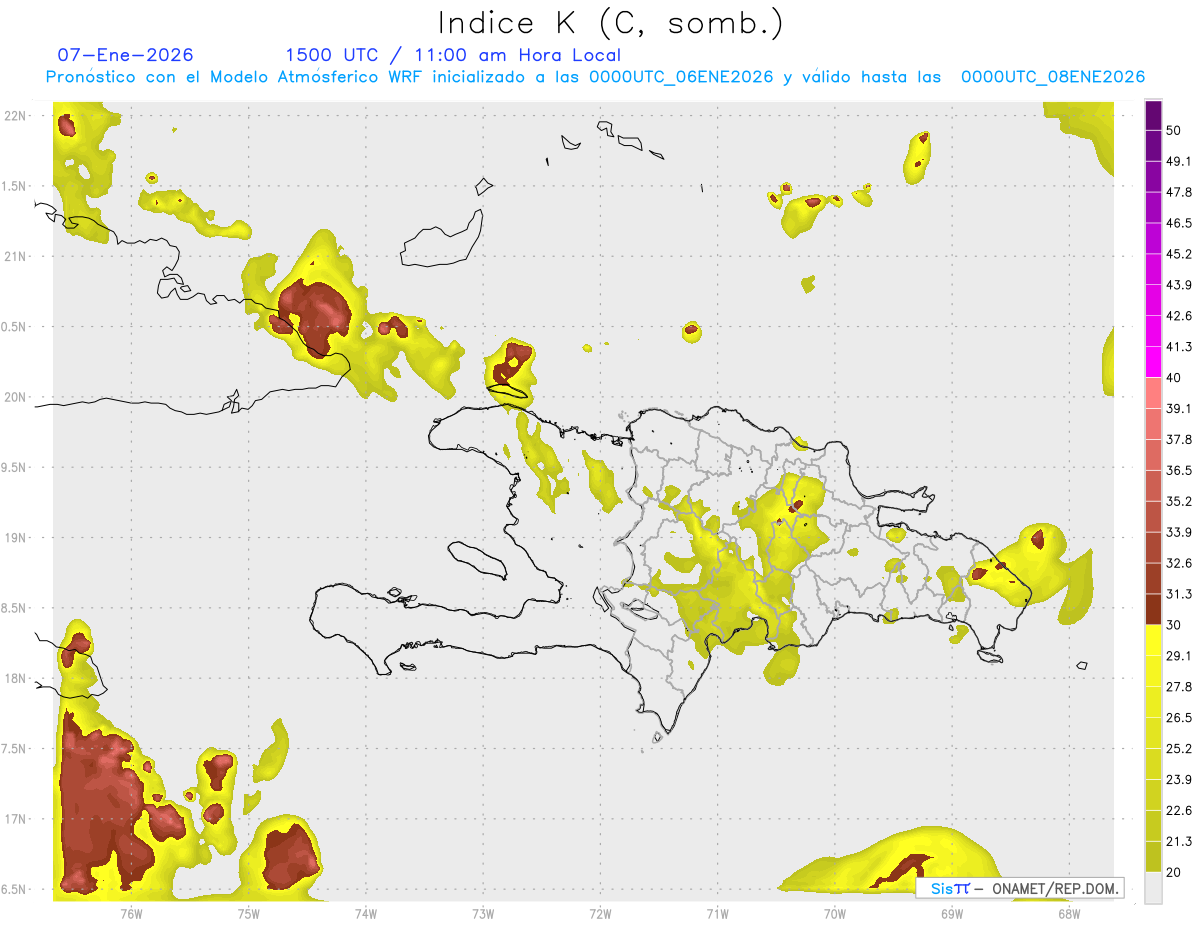Image resolution: width=1200 pixels, height=927 pixels.
Task: Pick the dark brown swatch between 30 and 31.3
Action: point(1154,609)
